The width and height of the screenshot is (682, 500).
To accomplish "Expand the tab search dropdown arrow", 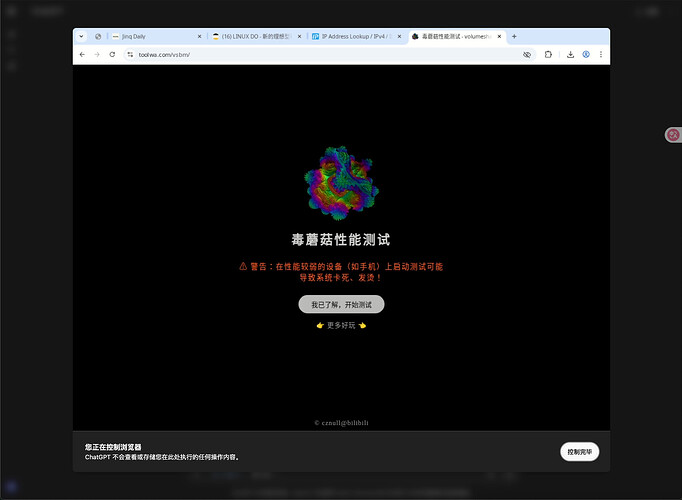I will pyautogui.click(x=81, y=37).
